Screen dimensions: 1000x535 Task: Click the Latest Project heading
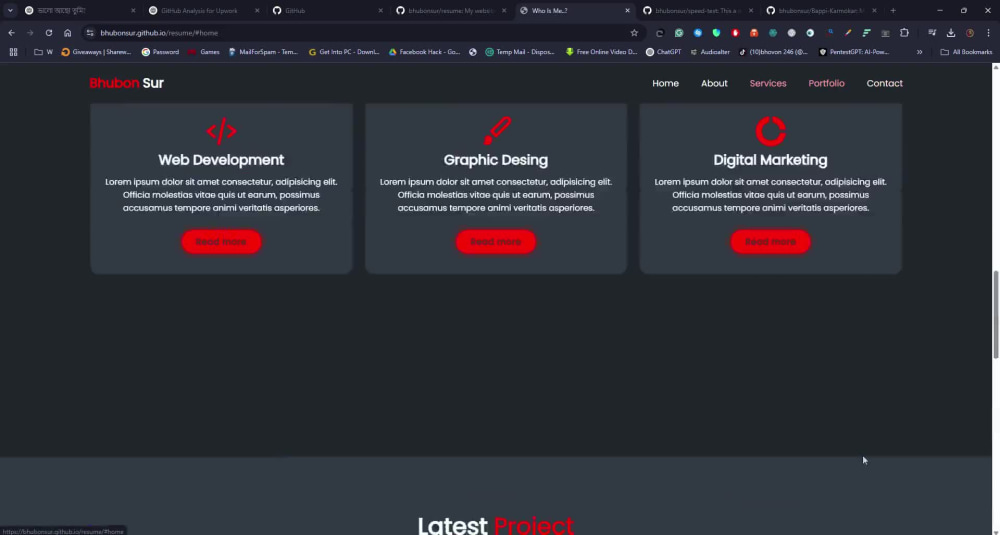point(496,526)
